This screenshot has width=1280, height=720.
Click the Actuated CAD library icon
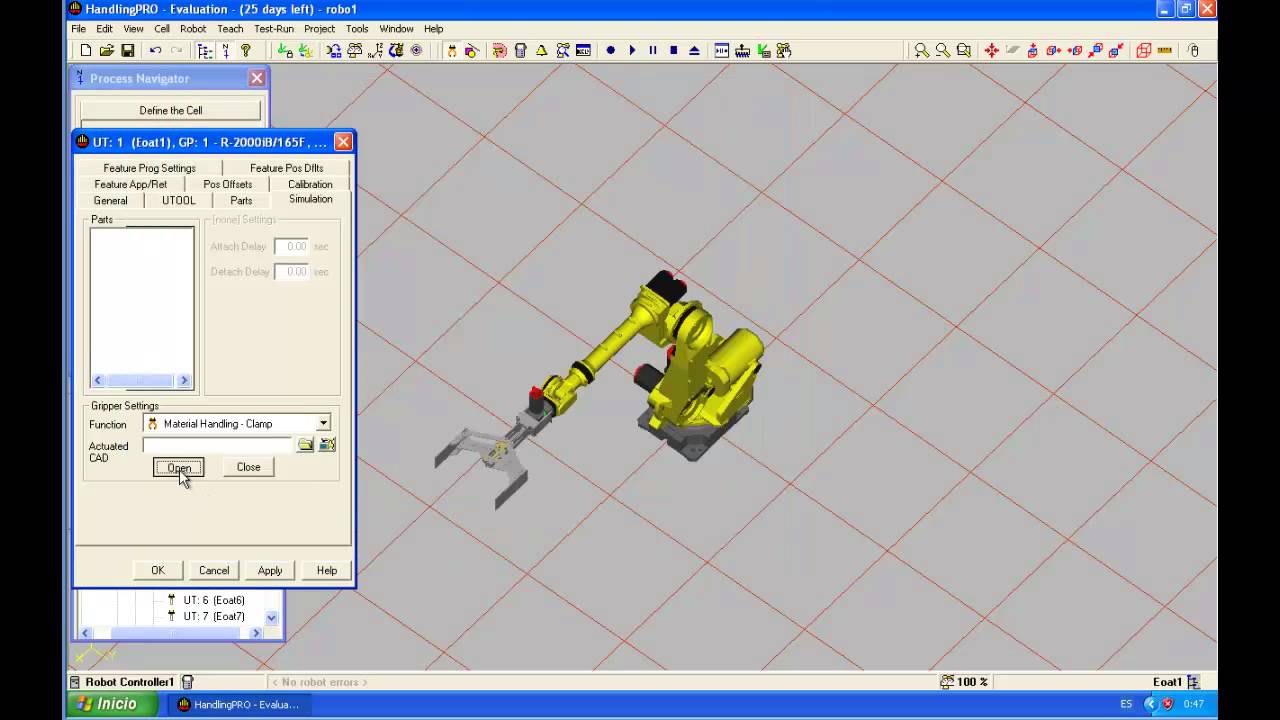point(327,445)
